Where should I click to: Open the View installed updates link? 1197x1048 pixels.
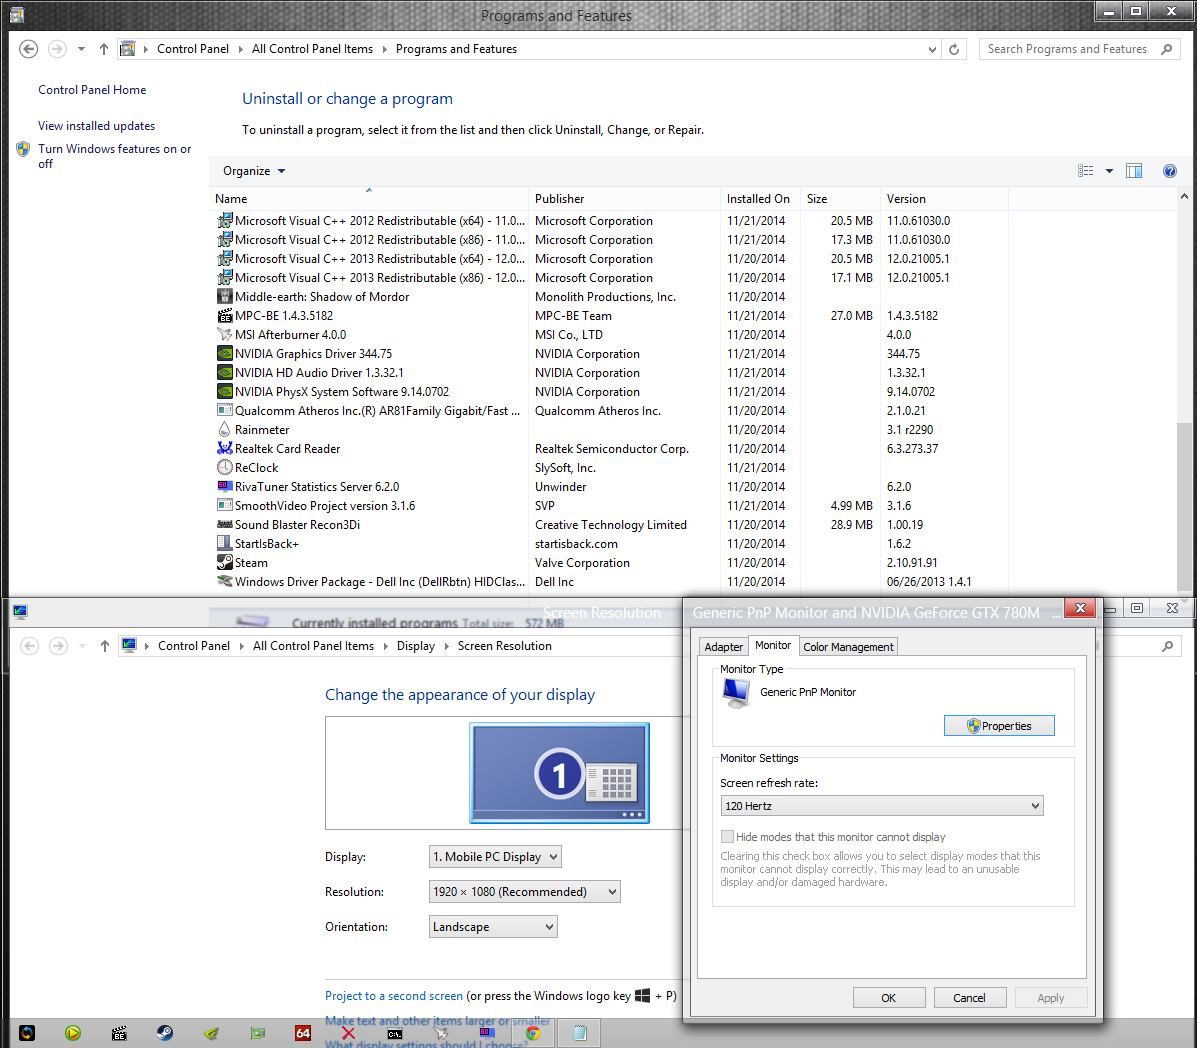pyautogui.click(x=96, y=125)
